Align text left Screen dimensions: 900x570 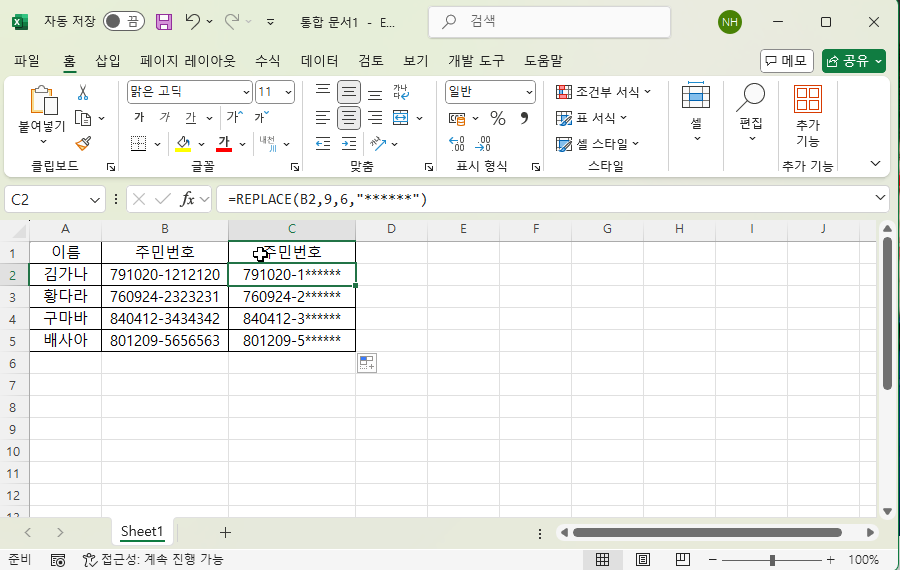[323, 118]
